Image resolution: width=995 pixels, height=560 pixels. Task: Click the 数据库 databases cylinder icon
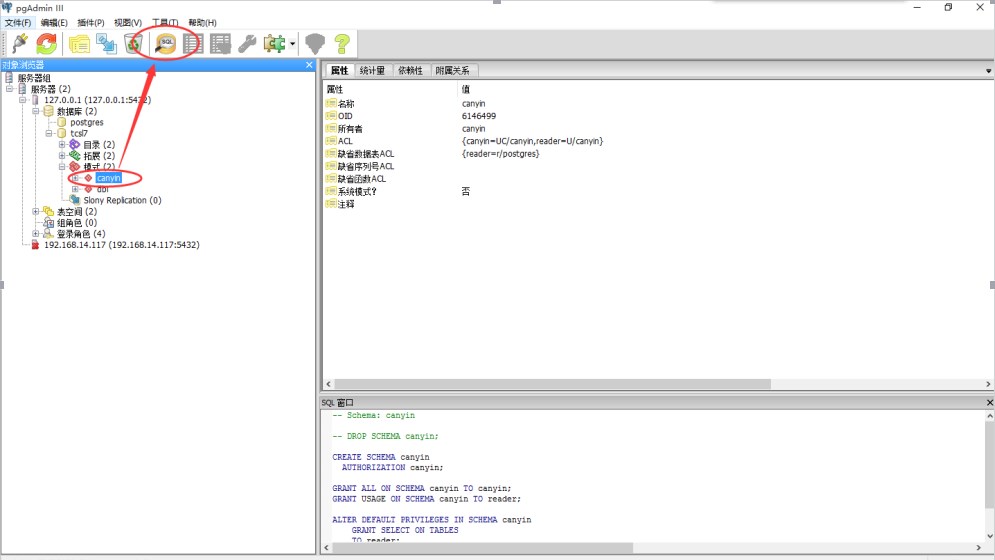click(x=48, y=111)
